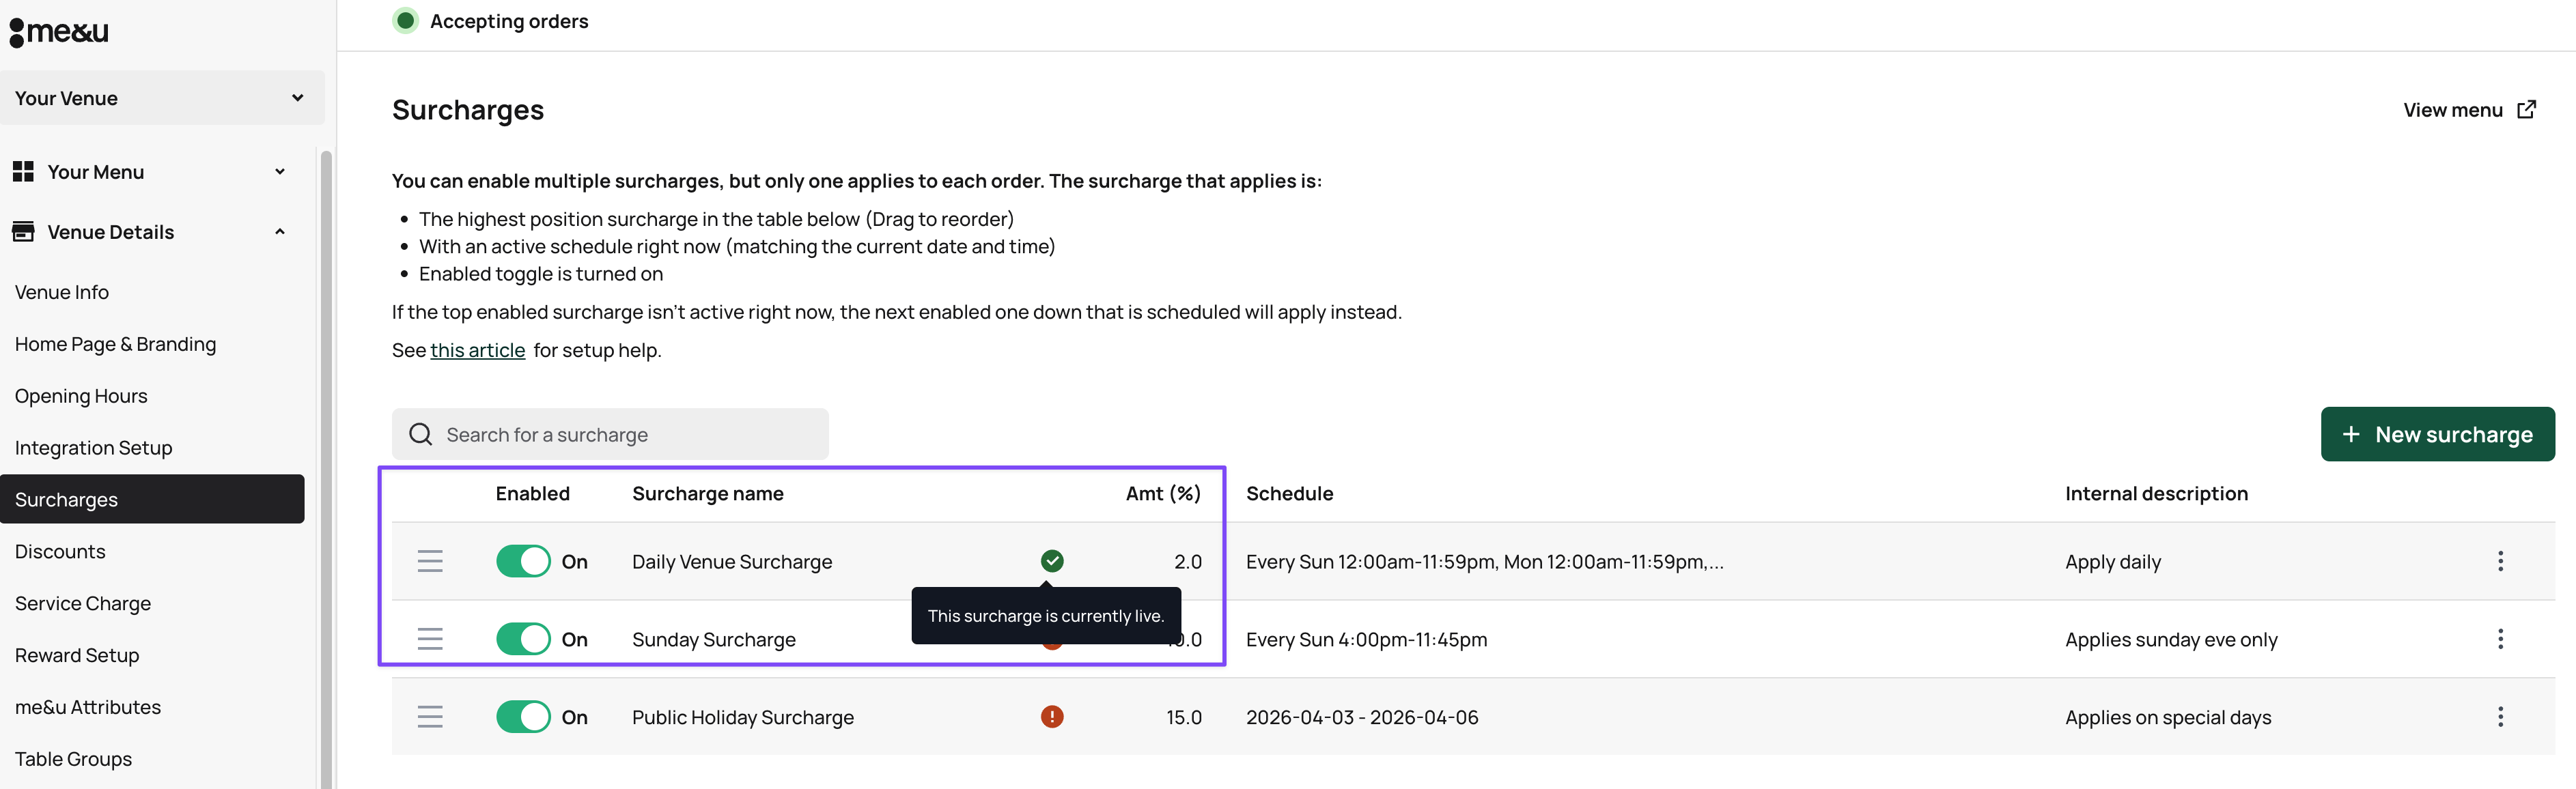2576x789 pixels.
Task: Click the me&u logo
Action: [60, 32]
